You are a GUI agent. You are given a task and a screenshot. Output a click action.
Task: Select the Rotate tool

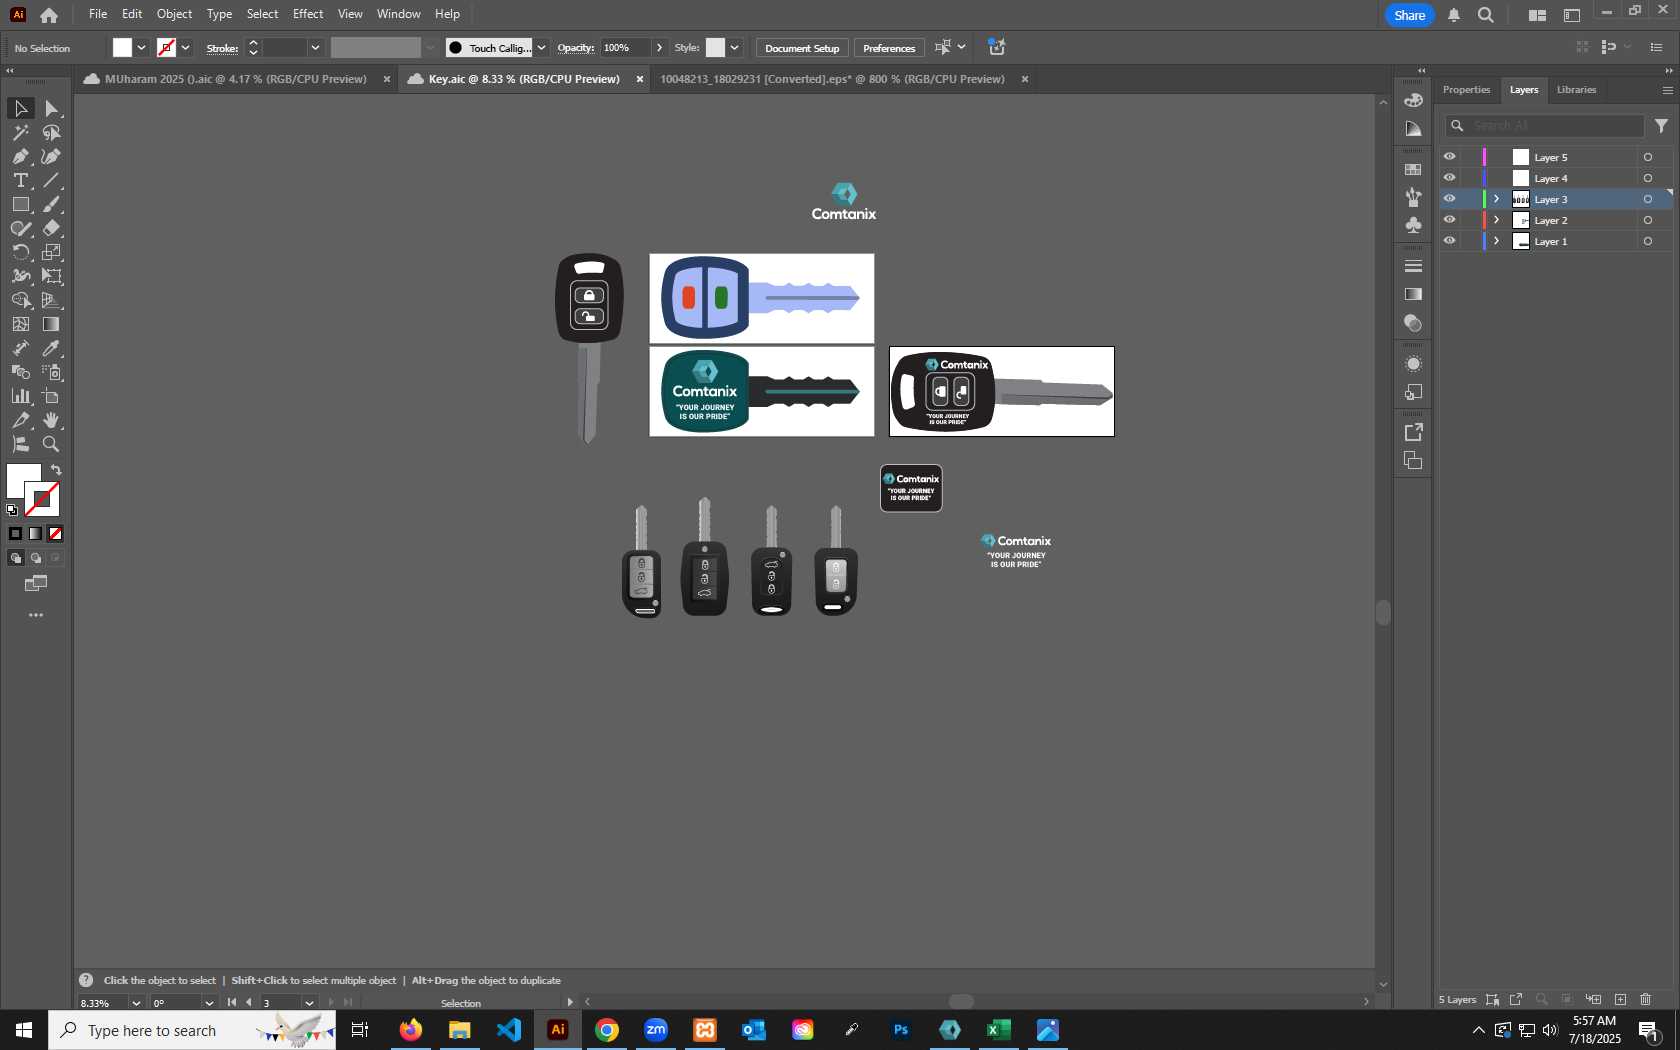click(x=20, y=252)
